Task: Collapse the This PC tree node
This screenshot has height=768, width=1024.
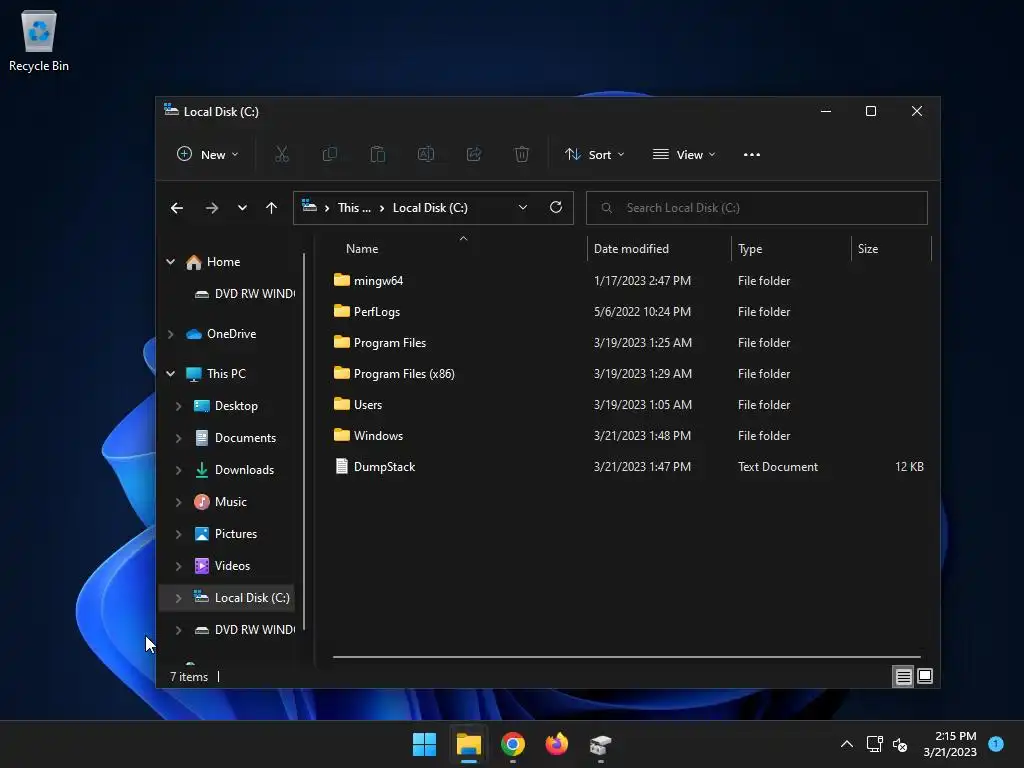Action: point(170,374)
